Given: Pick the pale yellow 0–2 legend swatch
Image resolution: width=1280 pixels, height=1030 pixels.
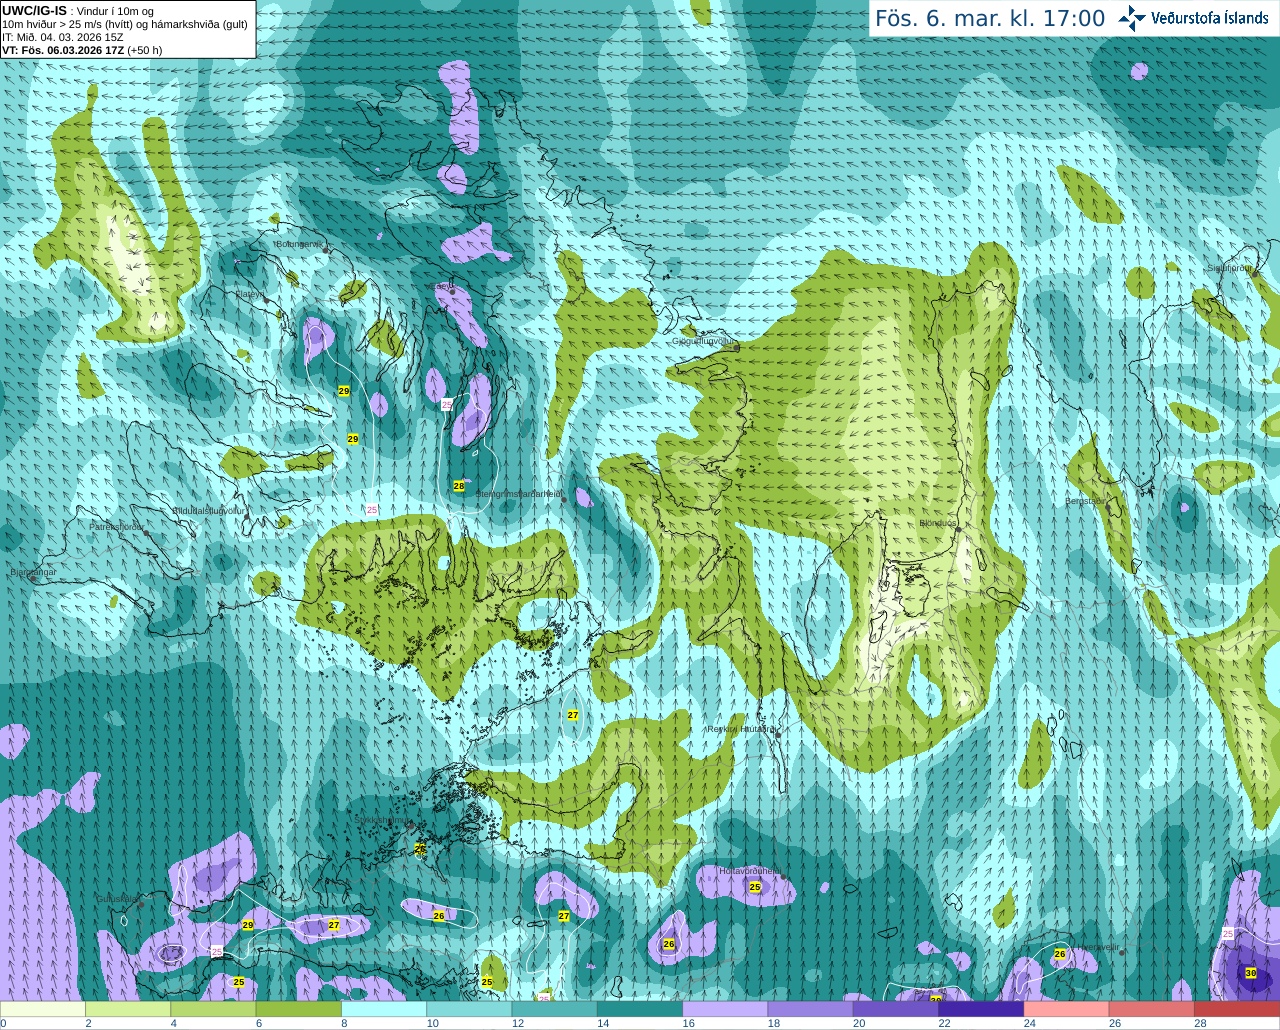Looking at the screenshot, I should coord(43,1008).
